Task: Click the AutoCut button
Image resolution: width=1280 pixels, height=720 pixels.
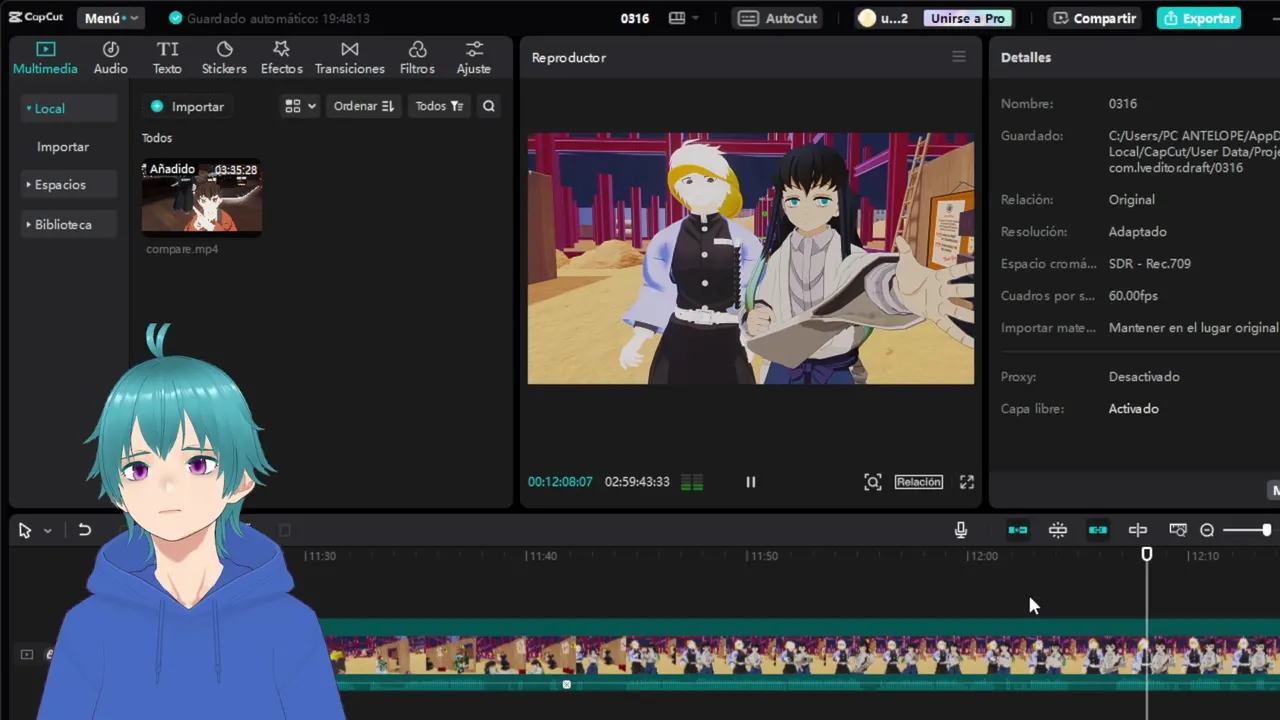Action: (779, 18)
